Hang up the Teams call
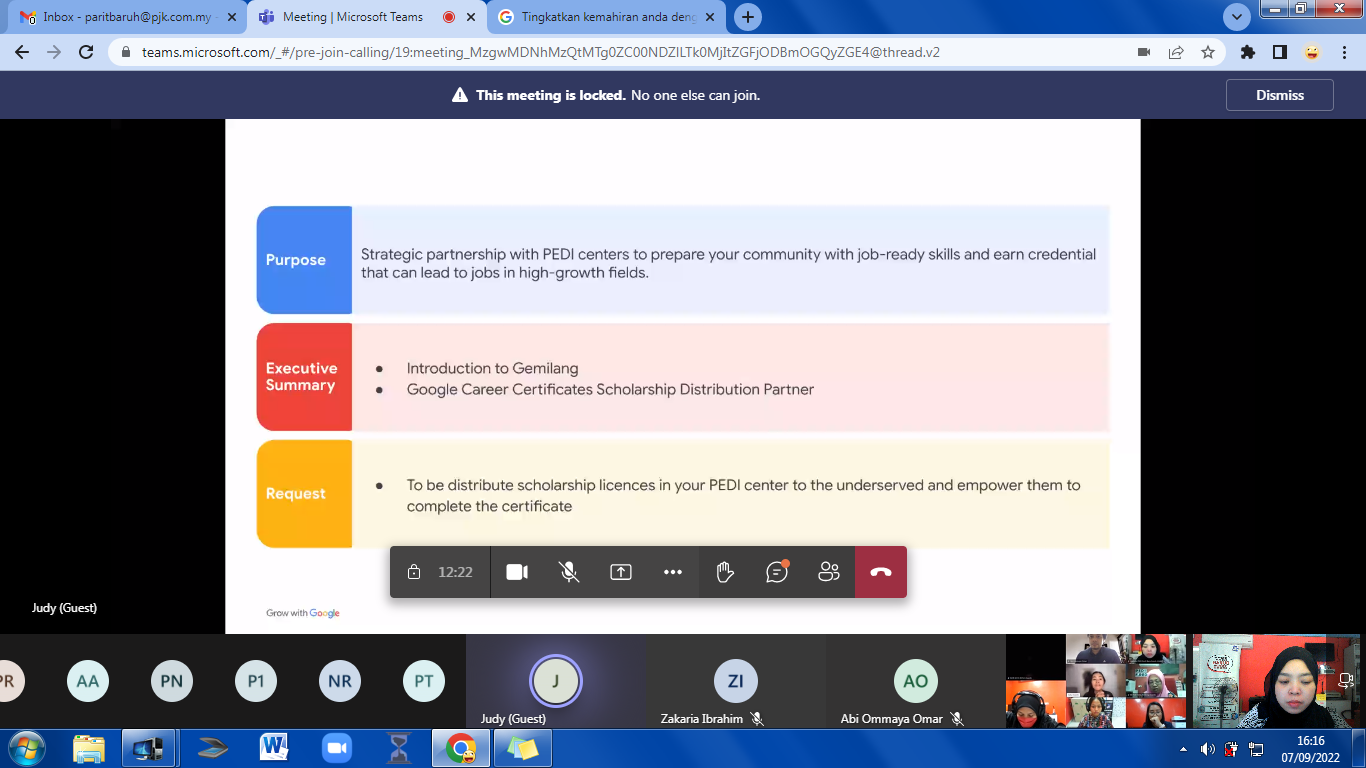1366x768 pixels. [x=881, y=572]
